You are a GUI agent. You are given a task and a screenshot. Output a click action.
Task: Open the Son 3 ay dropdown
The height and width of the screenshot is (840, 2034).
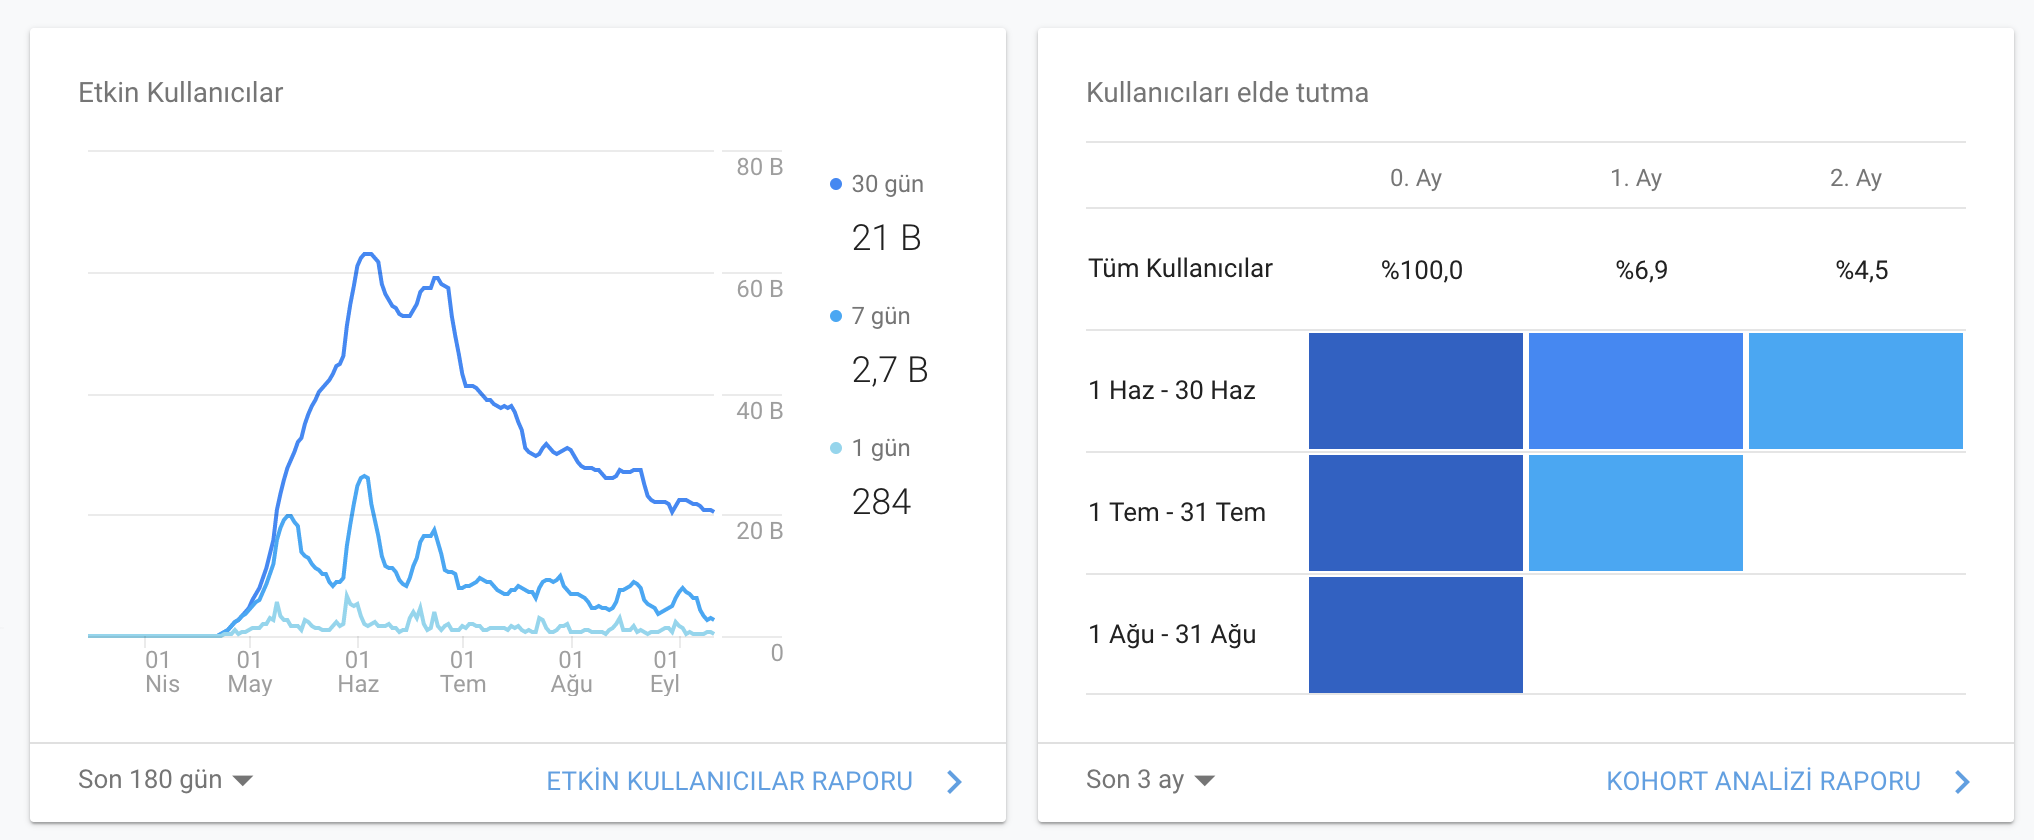point(1150,780)
